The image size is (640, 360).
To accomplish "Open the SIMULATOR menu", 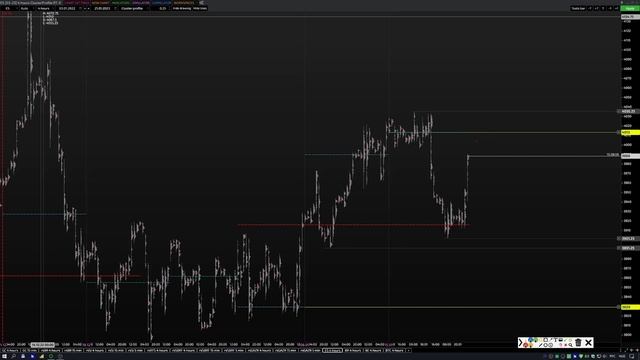I will tap(141, 2).
